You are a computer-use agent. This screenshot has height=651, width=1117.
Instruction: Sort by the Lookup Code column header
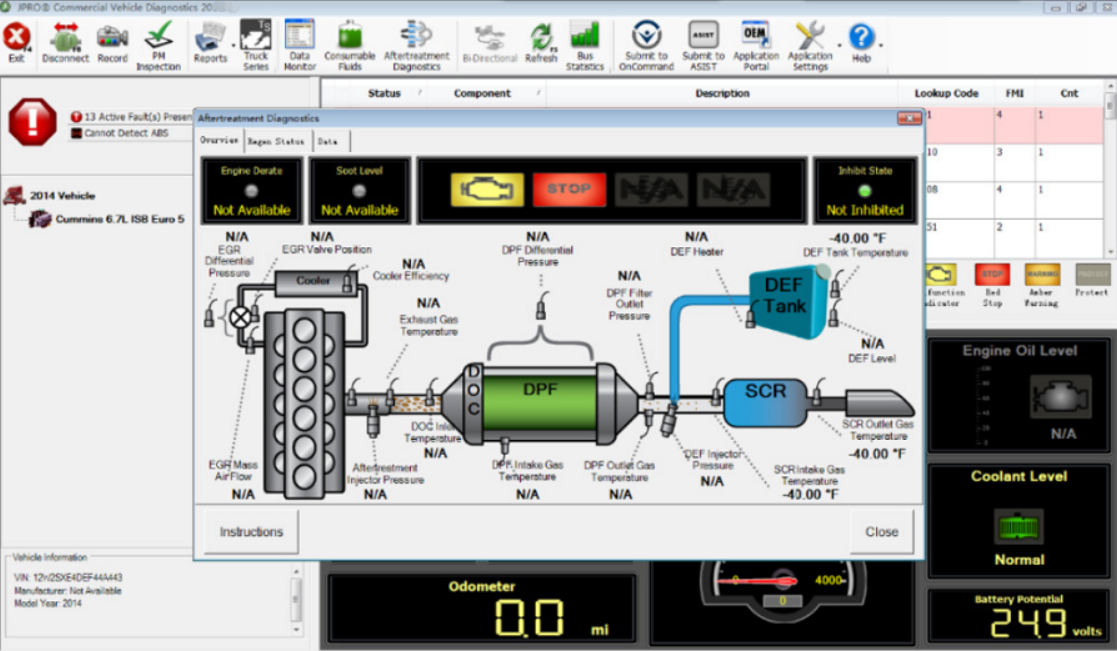[946, 93]
